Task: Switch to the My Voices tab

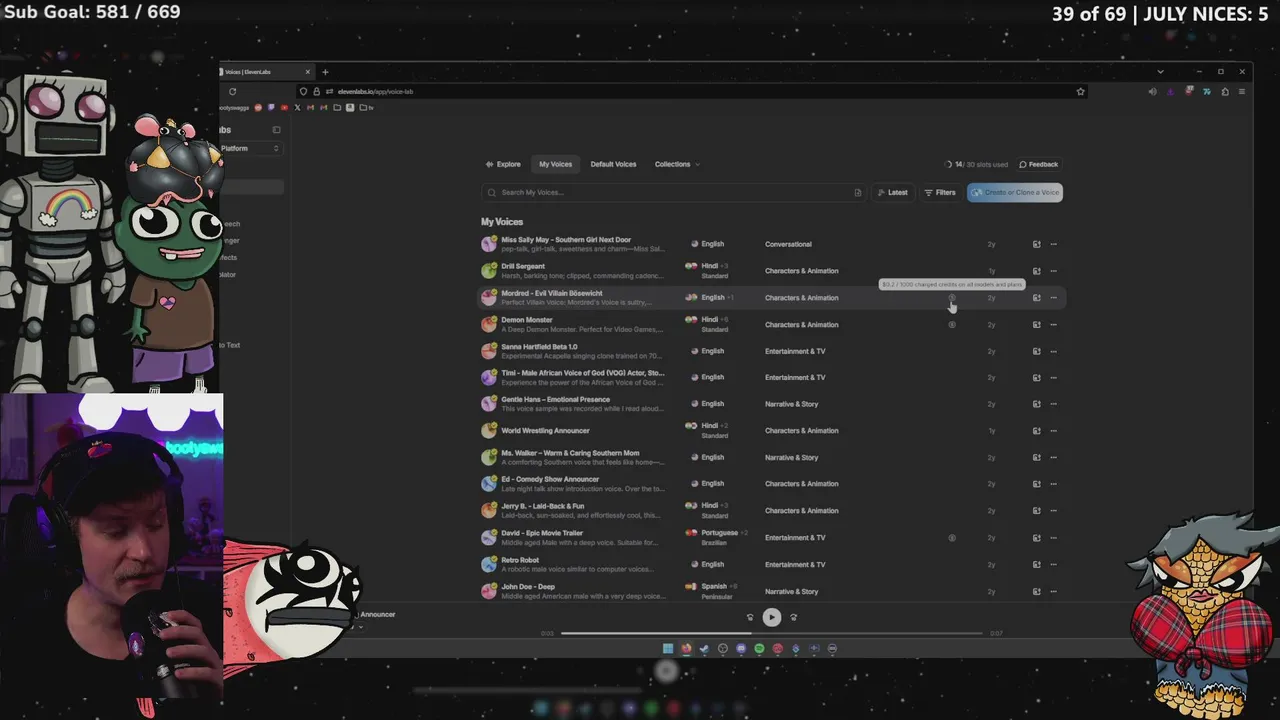Action: [x=555, y=164]
